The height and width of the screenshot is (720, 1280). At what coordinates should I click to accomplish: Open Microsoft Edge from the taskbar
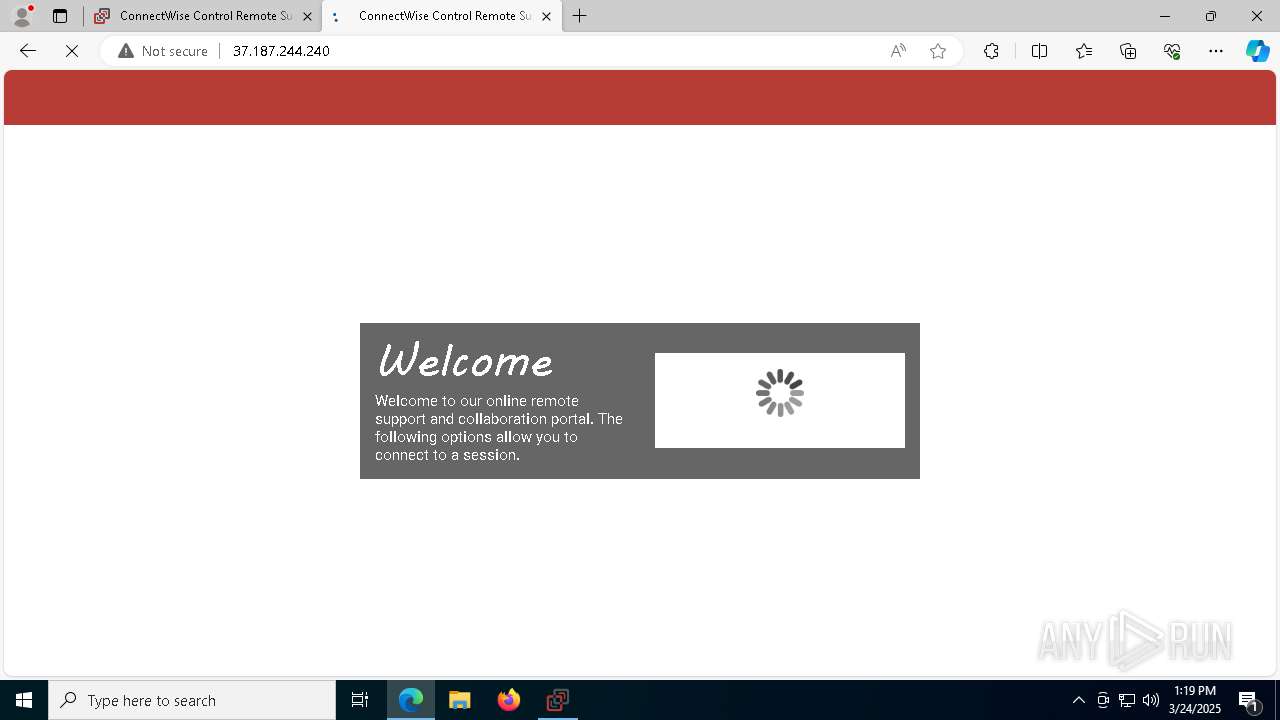[x=411, y=700]
